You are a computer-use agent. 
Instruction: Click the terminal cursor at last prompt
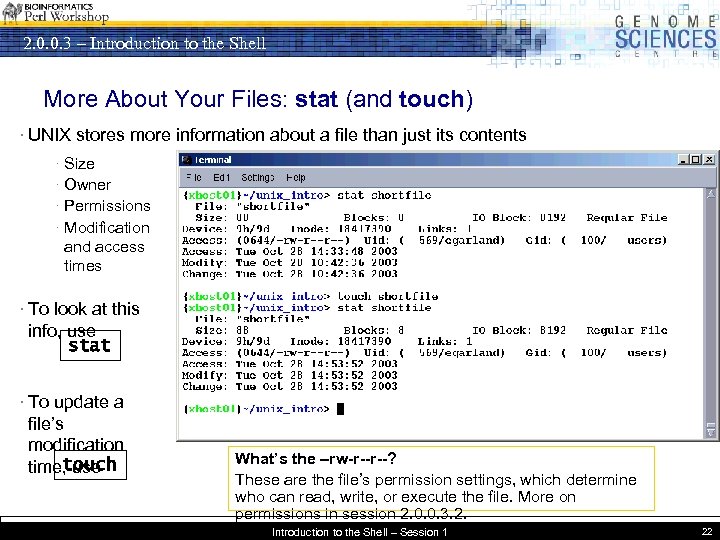coord(340,409)
